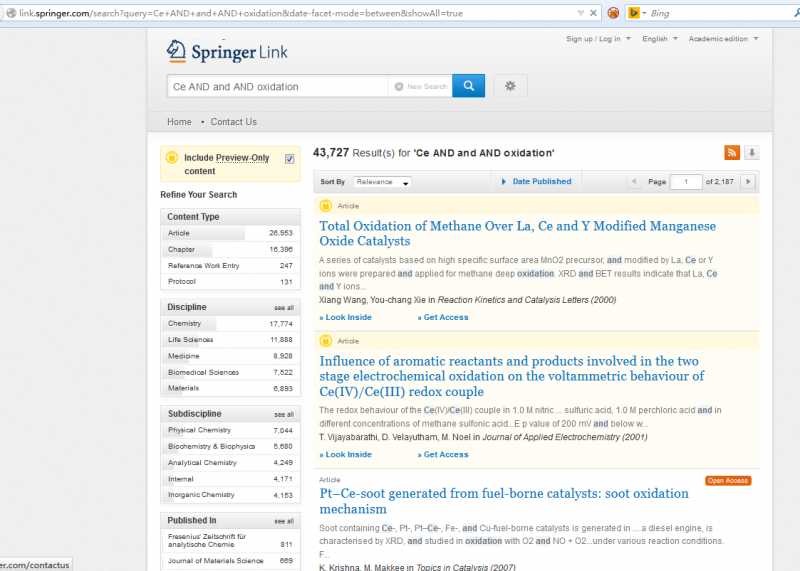Filter by Medicine discipline

tap(230, 356)
